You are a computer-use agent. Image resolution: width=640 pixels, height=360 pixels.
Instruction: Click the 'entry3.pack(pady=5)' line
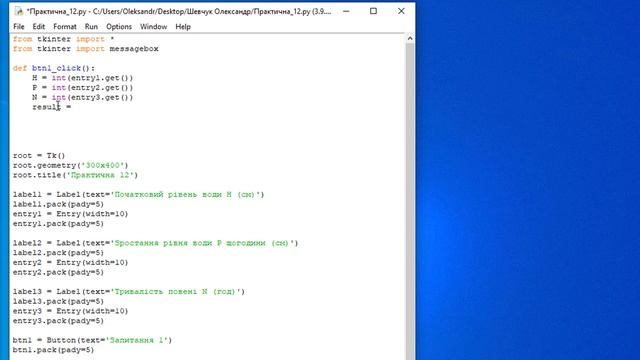click(x=58, y=321)
